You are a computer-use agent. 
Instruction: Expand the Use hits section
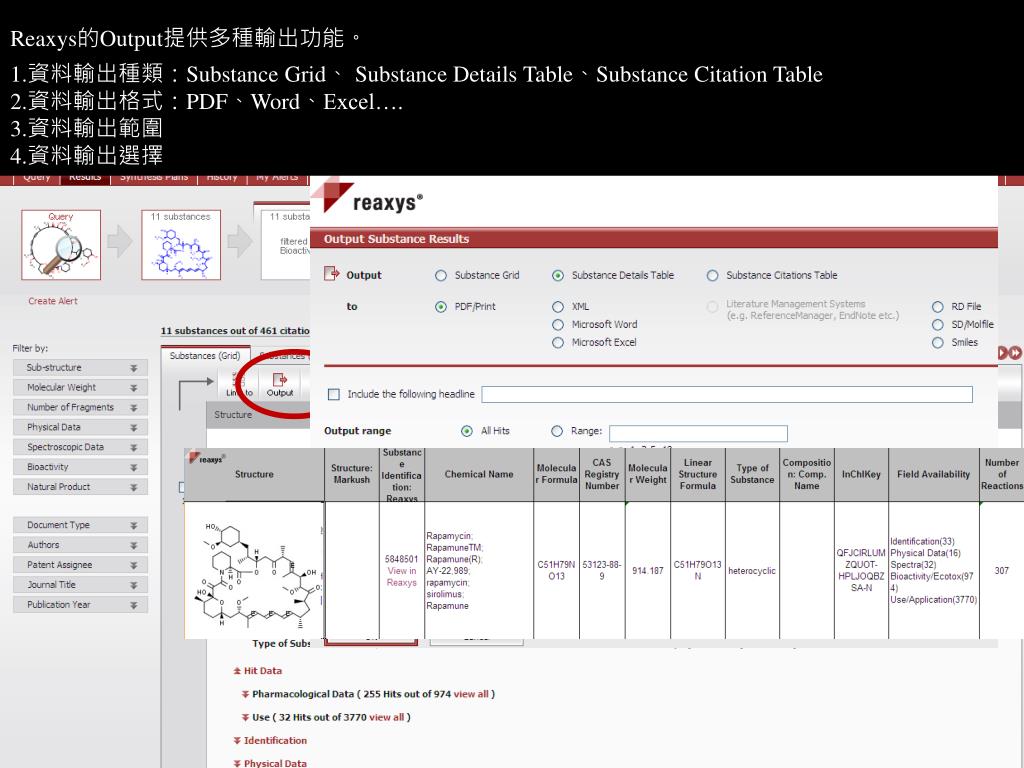coord(246,717)
